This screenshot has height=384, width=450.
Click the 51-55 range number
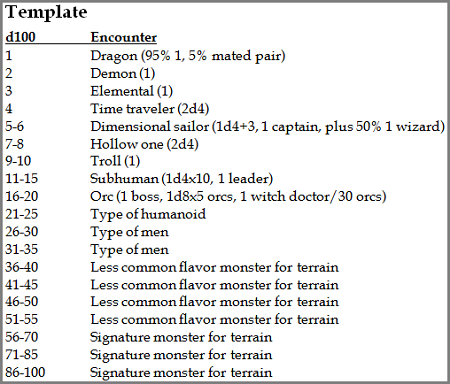[x=22, y=319]
